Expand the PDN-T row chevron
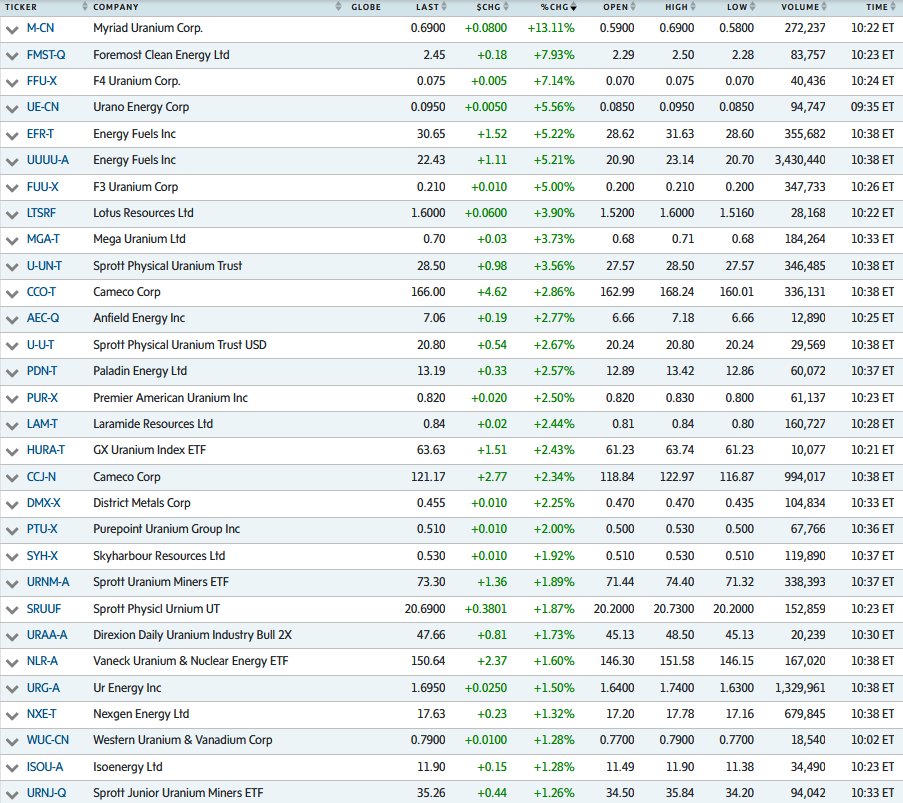 pyautogui.click(x=12, y=372)
